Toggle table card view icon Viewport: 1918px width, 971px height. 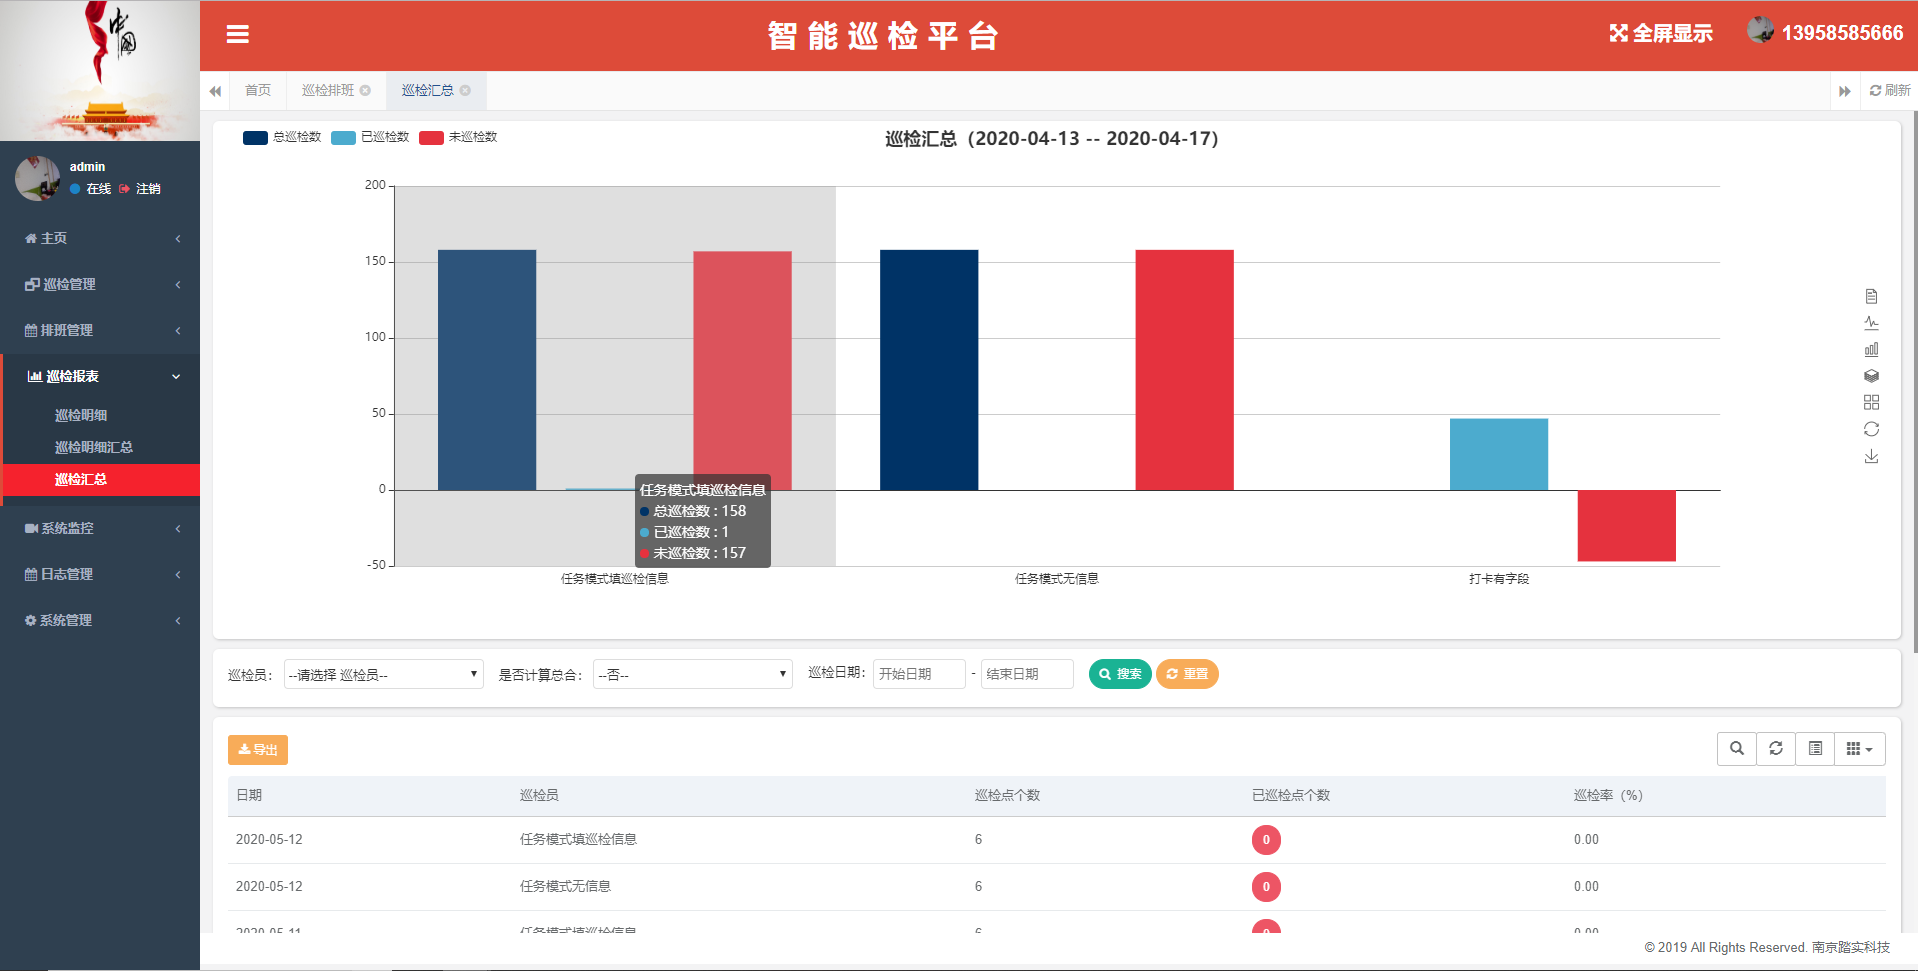click(x=1815, y=748)
